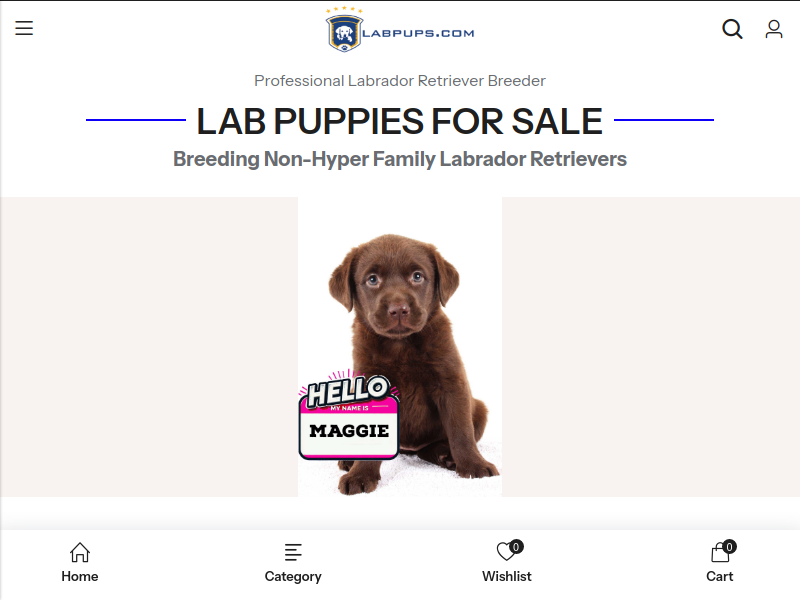Image resolution: width=800 pixels, height=600 pixels.
Task: Open the hamburger navigation menu
Action: (24, 28)
